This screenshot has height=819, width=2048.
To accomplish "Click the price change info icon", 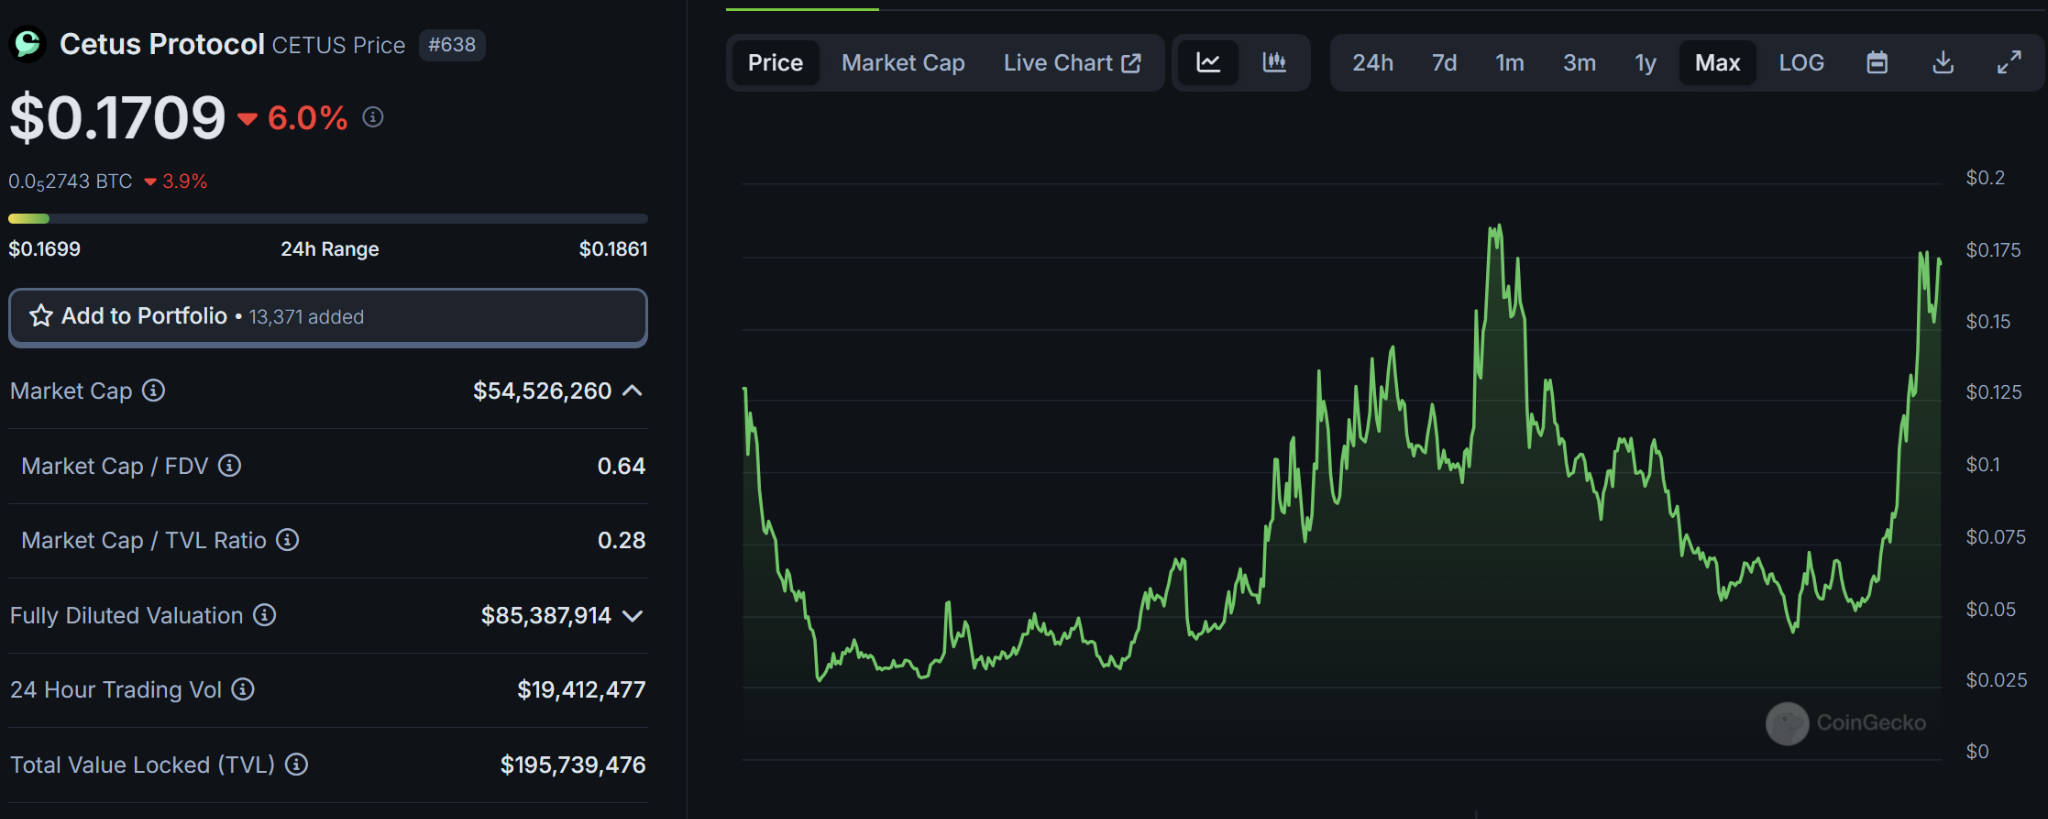I will 373,117.
